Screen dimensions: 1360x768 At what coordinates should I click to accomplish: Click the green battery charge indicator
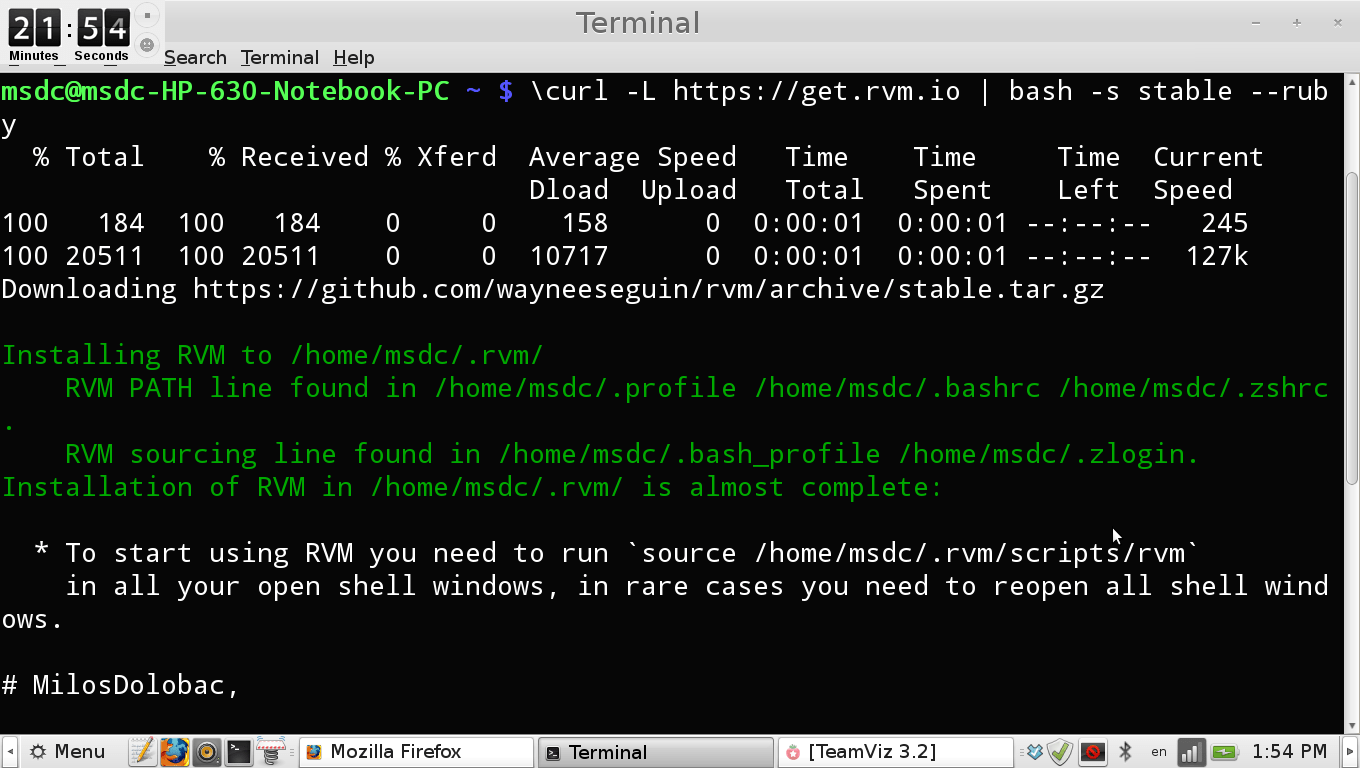tap(1225, 751)
